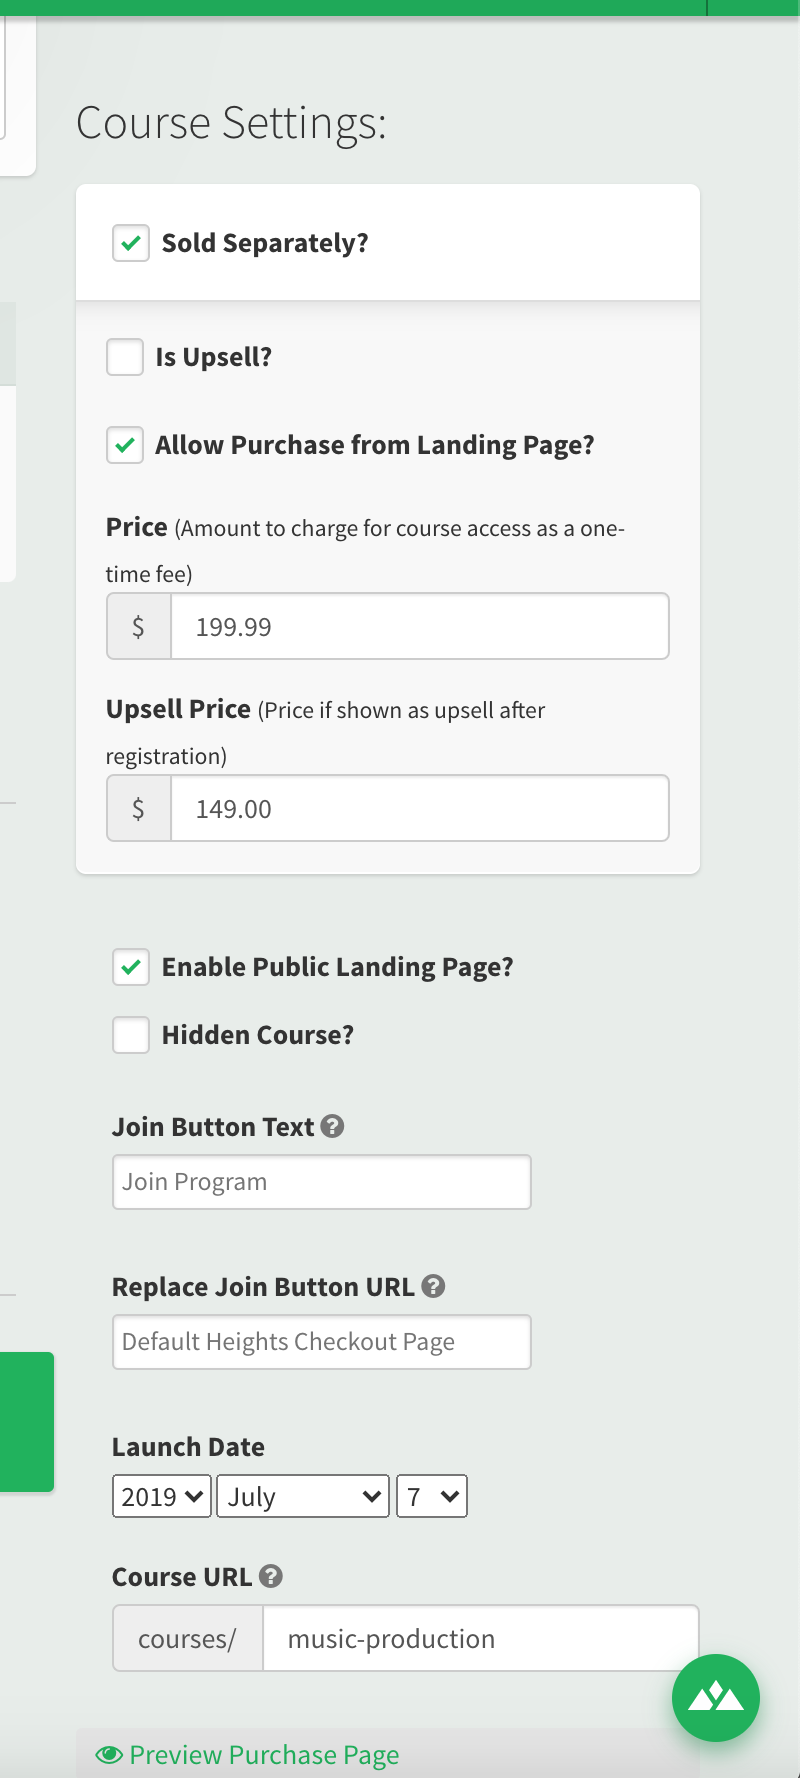The image size is (800, 1778).
Task: Open the Join Button Text help tooltip
Action: 333,1126
